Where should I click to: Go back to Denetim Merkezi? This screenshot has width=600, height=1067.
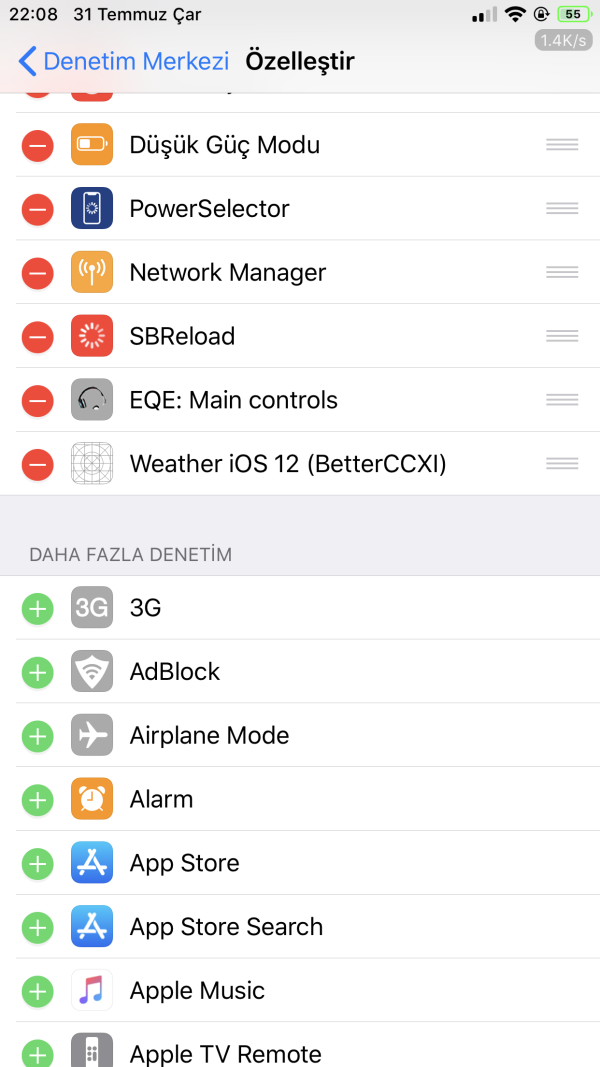tap(124, 61)
